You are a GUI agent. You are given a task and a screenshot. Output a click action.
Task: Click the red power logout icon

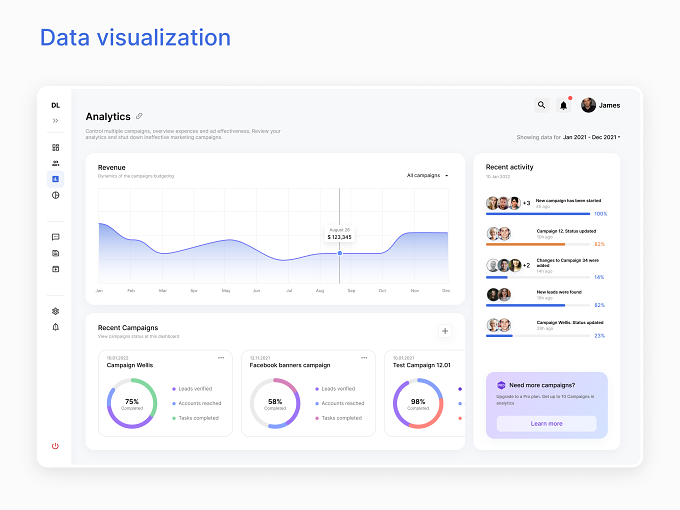click(x=55, y=446)
